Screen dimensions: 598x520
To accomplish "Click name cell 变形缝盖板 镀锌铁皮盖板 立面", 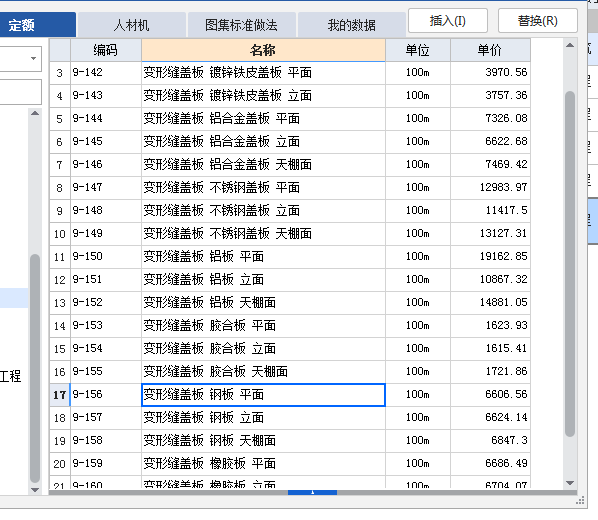I will [x=263, y=95].
